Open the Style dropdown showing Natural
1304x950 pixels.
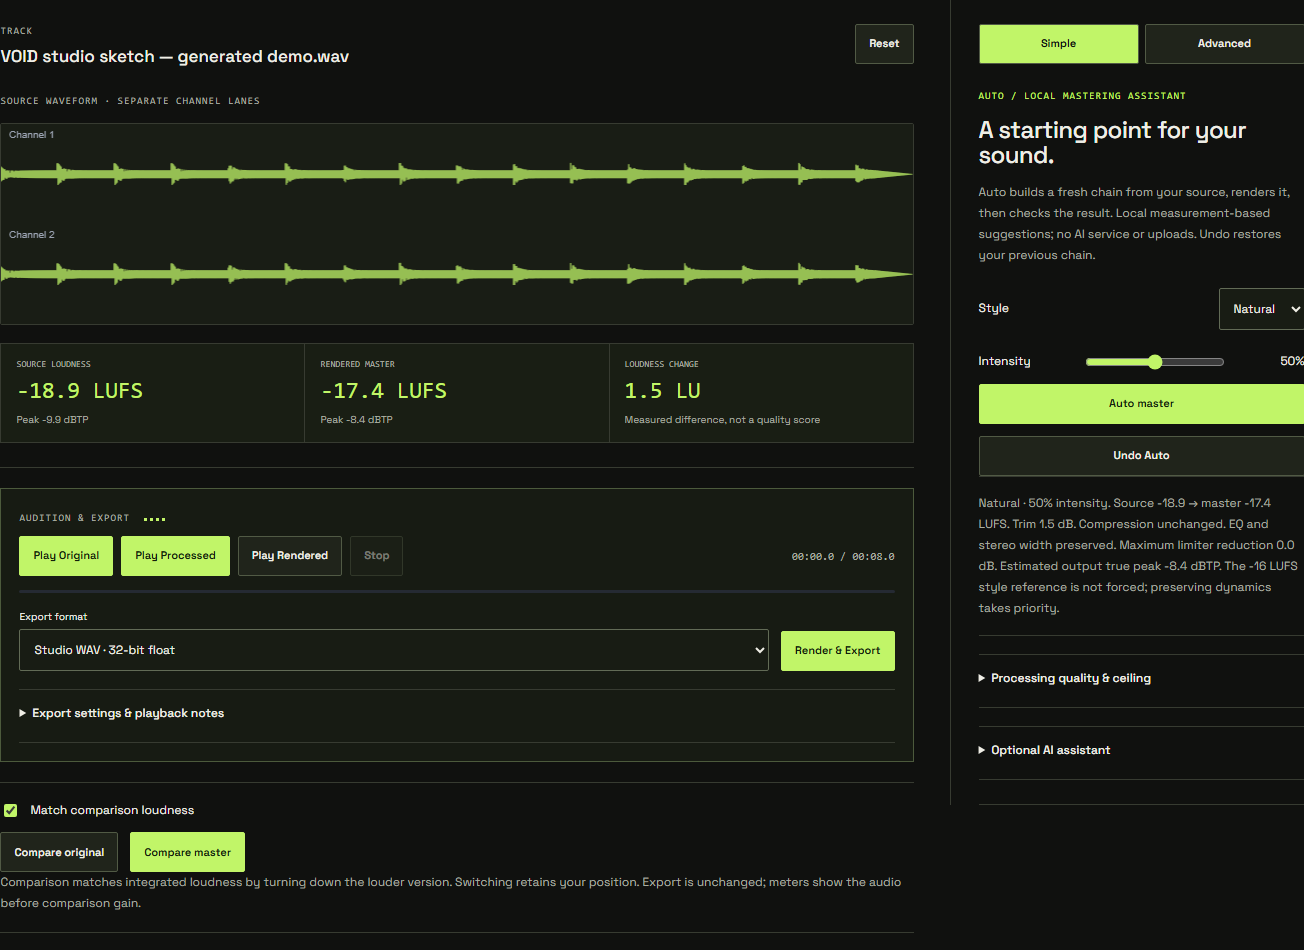[1261, 309]
